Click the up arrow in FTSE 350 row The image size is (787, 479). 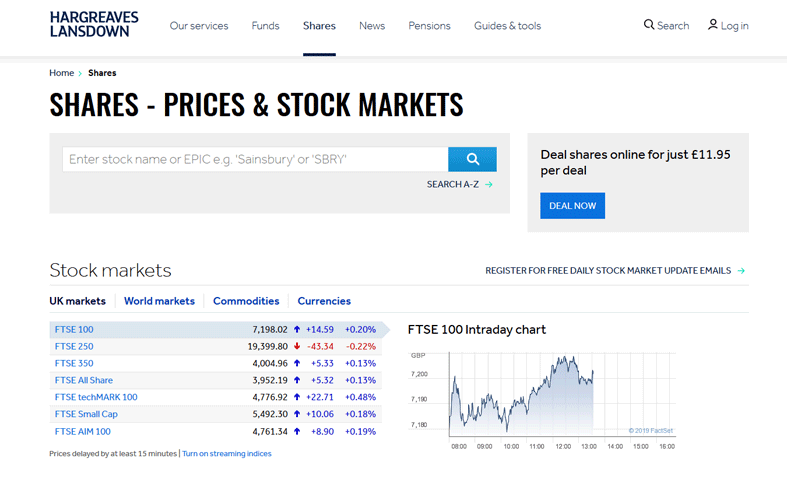pyautogui.click(x=297, y=363)
